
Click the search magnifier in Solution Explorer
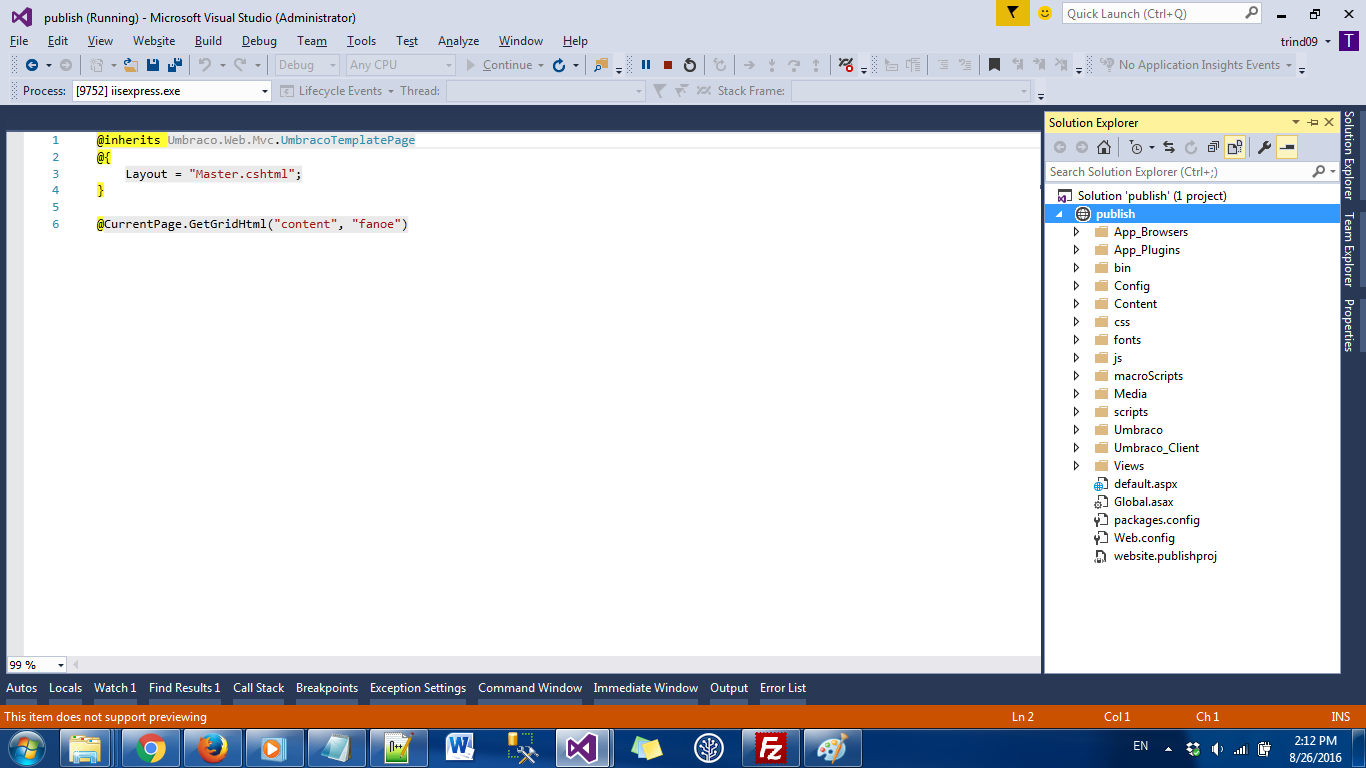[x=1318, y=172]
